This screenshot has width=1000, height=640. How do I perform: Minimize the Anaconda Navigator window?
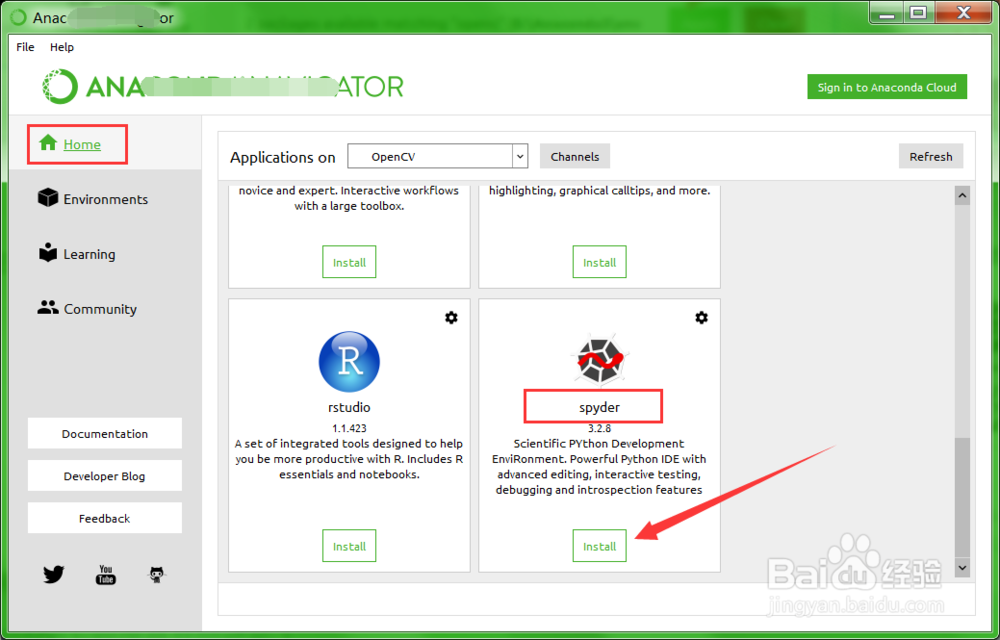(885, 13)
